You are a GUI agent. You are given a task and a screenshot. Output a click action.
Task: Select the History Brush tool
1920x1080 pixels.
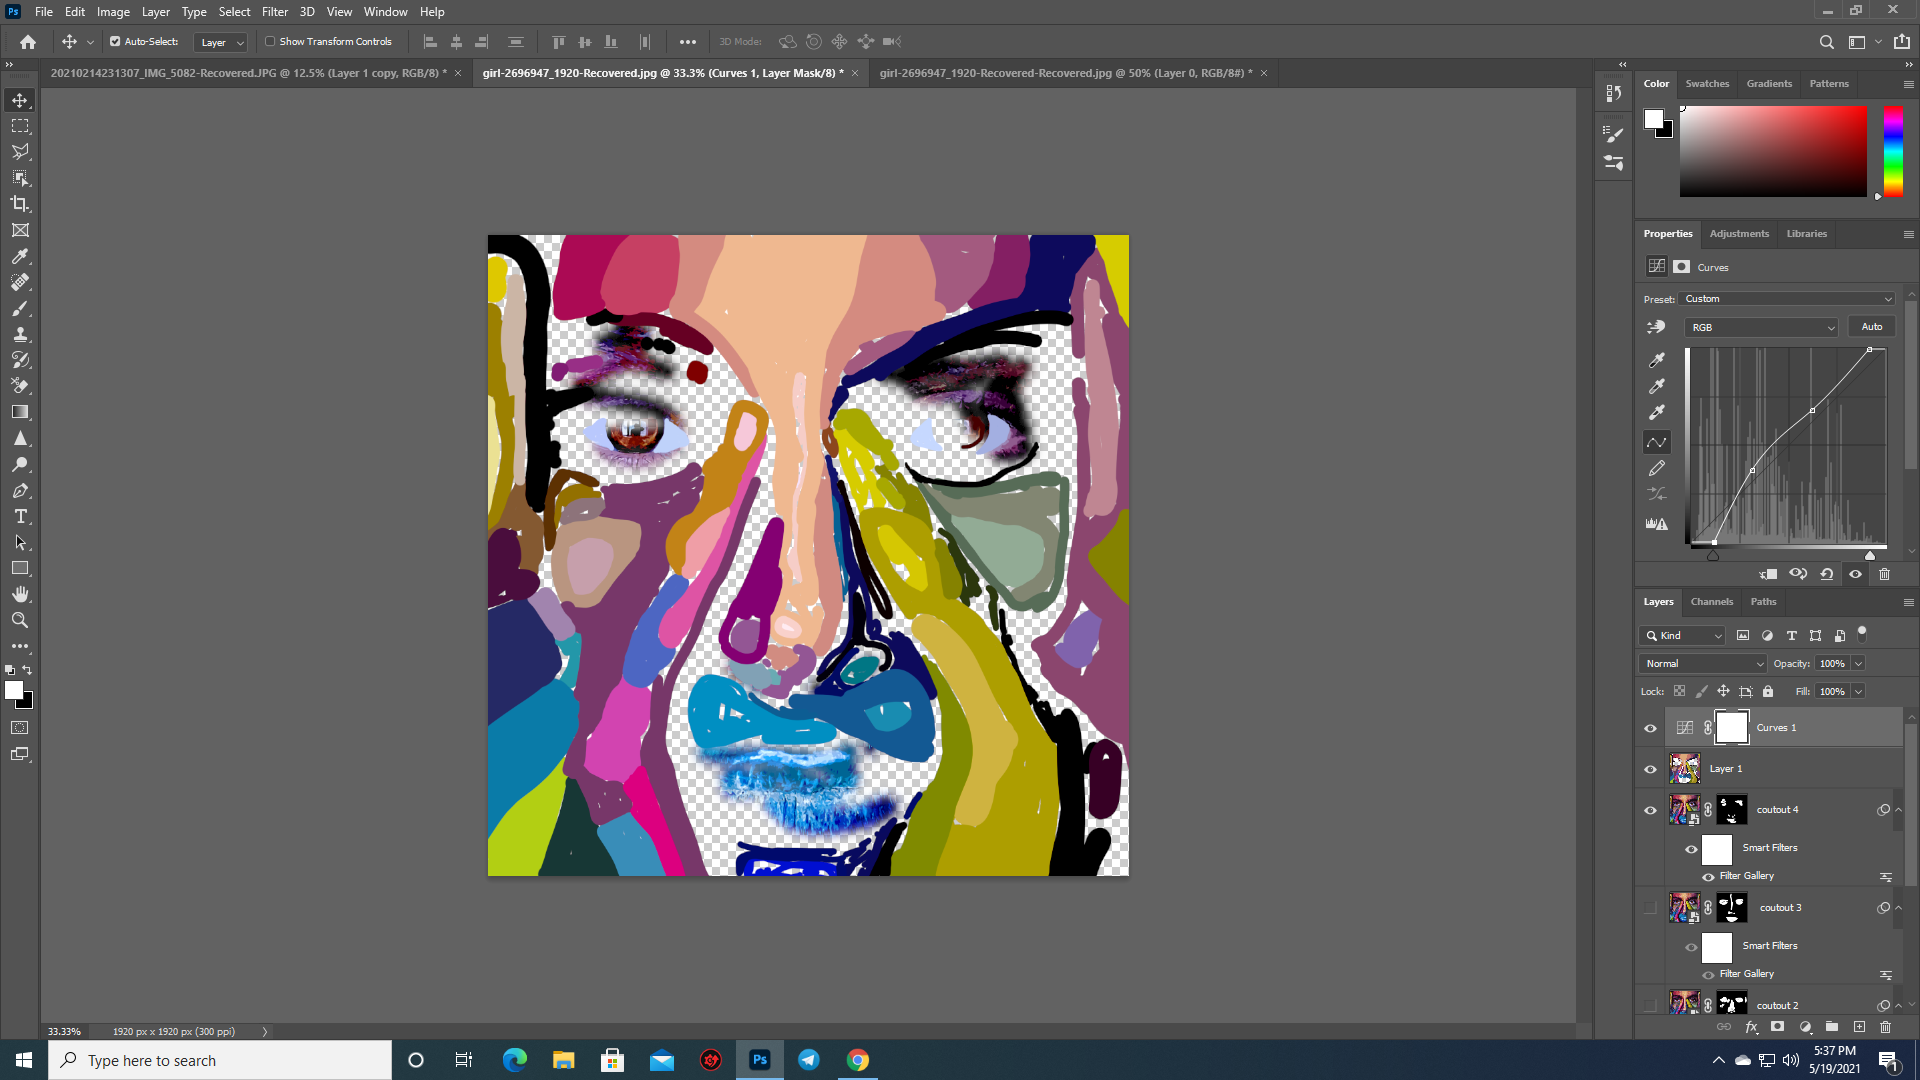pos(20,360)
